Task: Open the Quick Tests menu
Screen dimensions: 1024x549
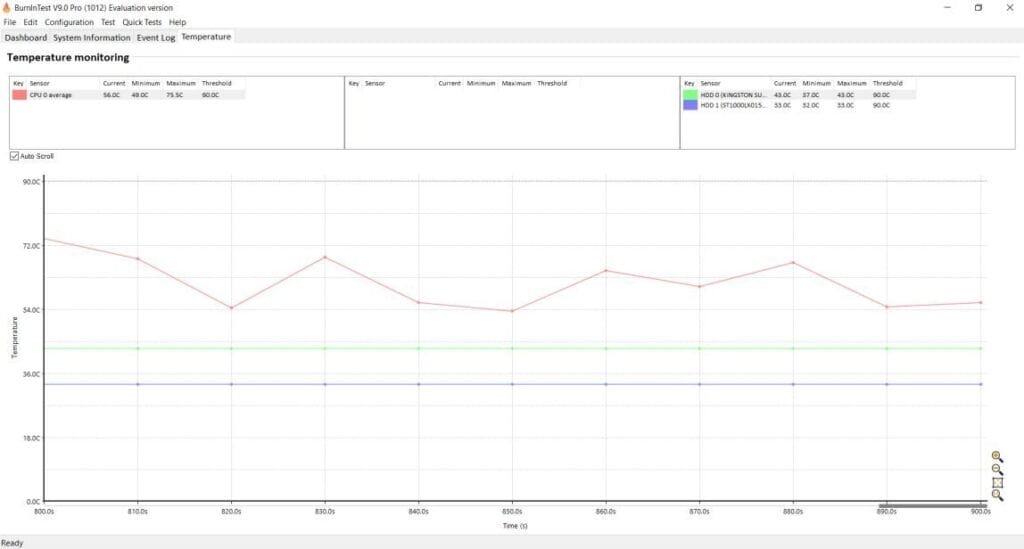Action: click(143, 22)
